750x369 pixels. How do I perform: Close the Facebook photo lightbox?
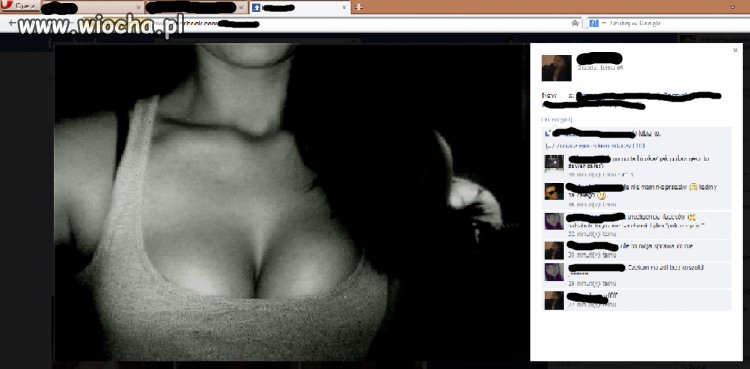(735, 50)
